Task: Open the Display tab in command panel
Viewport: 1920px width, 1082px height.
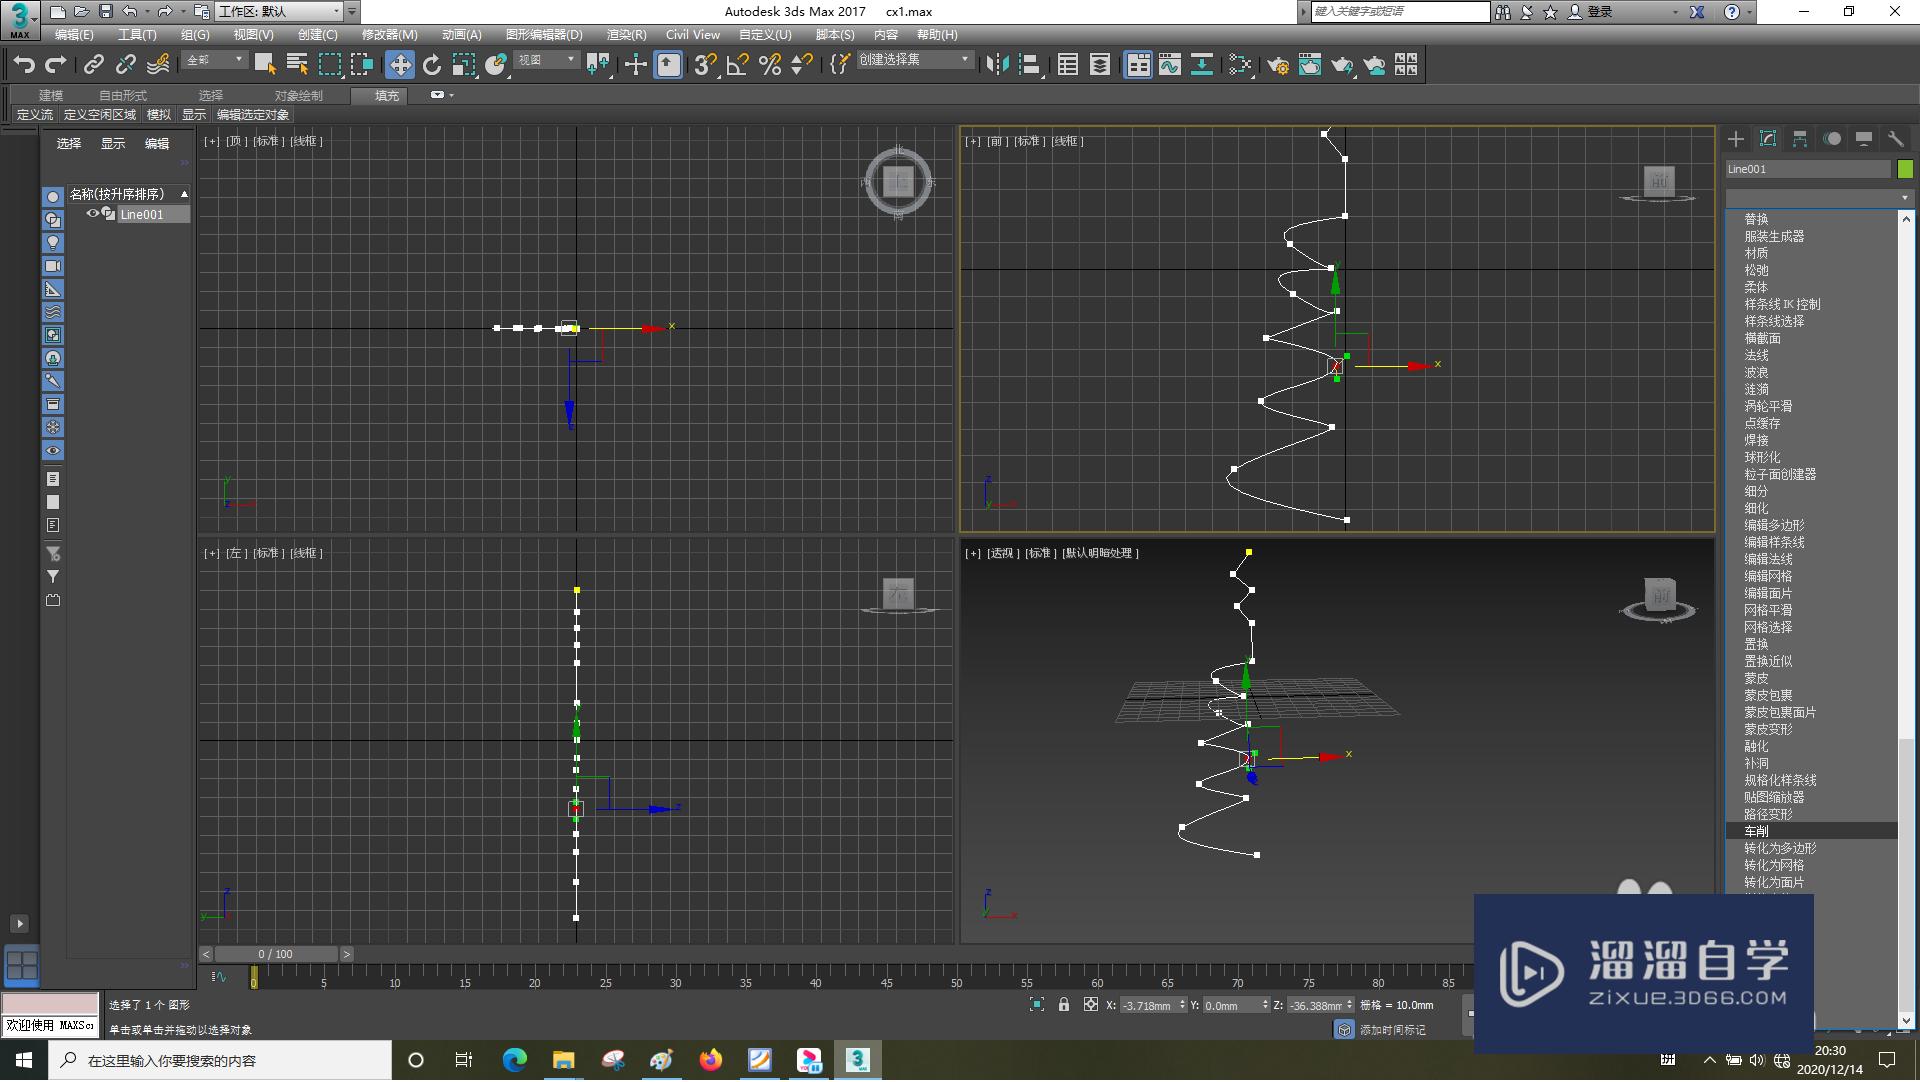Action: 1864,139
